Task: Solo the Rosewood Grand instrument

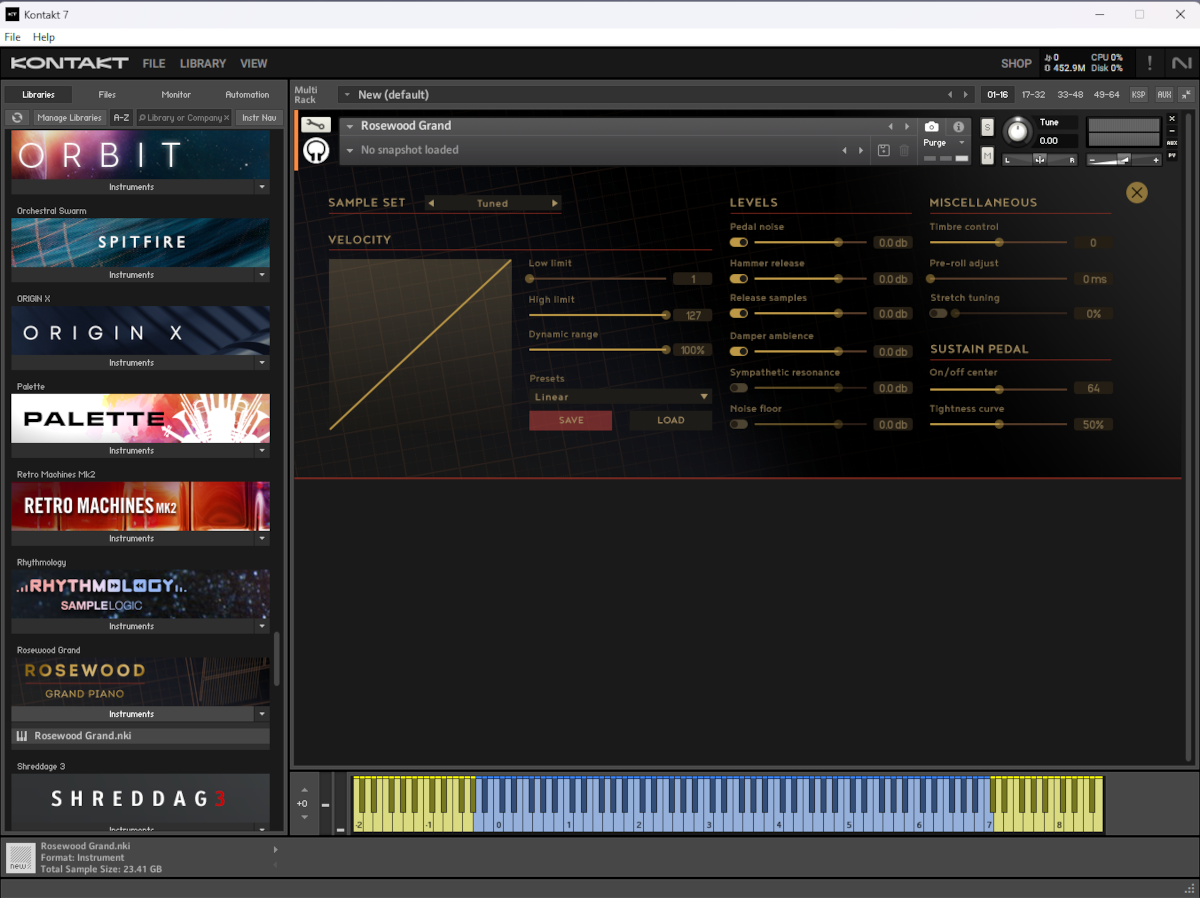Action: pyautogui.click(x=987, y=127)
